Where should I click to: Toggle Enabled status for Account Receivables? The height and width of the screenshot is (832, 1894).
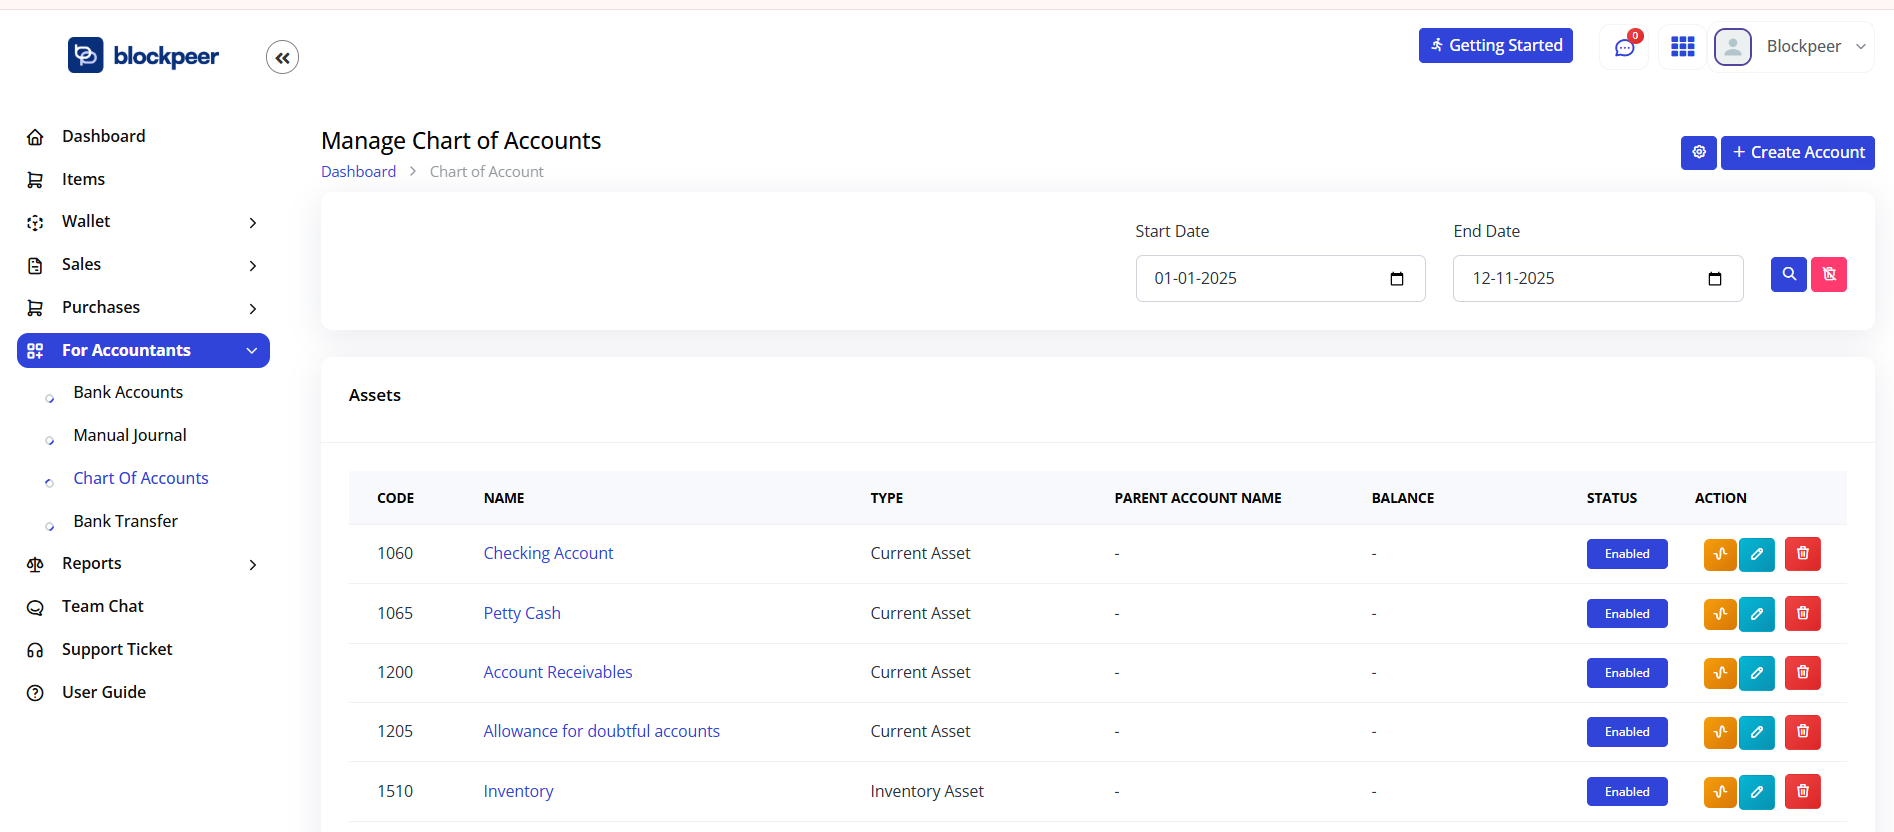pos(1626,673)
